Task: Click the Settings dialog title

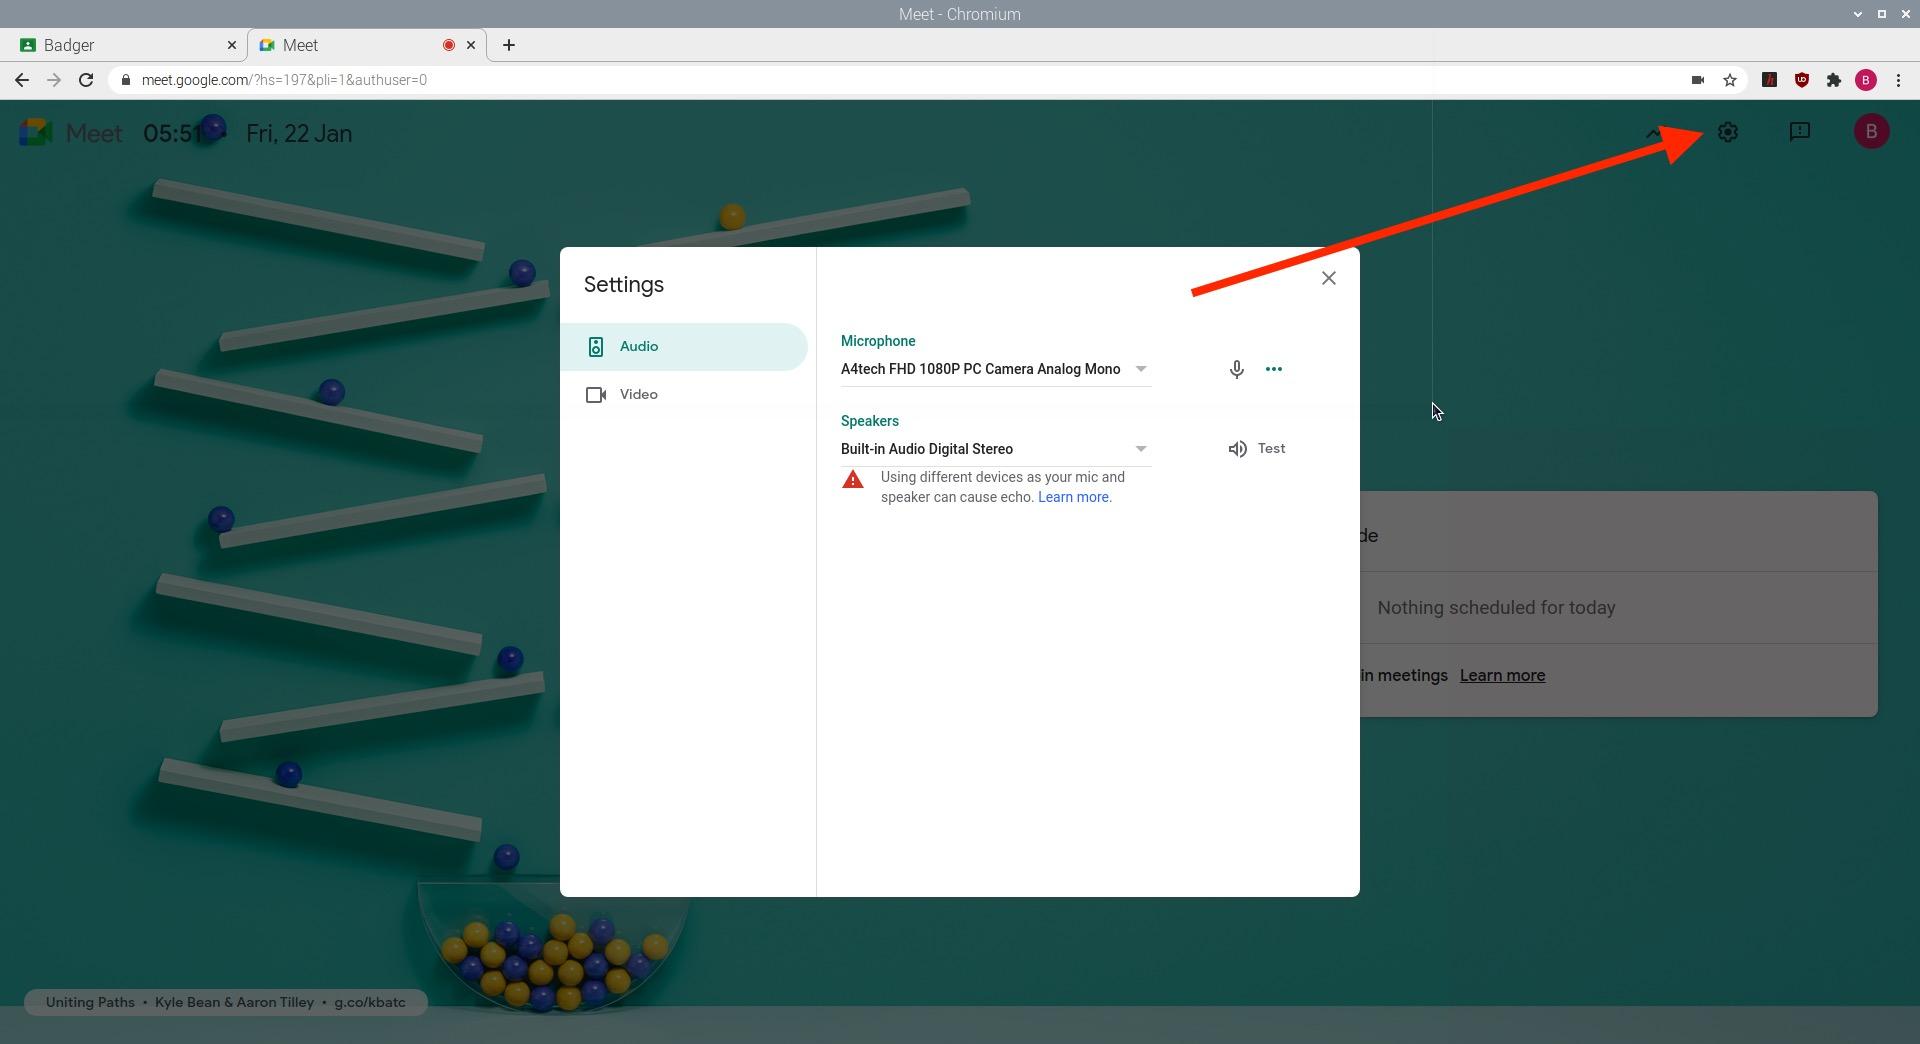Action: coord(624,285)
